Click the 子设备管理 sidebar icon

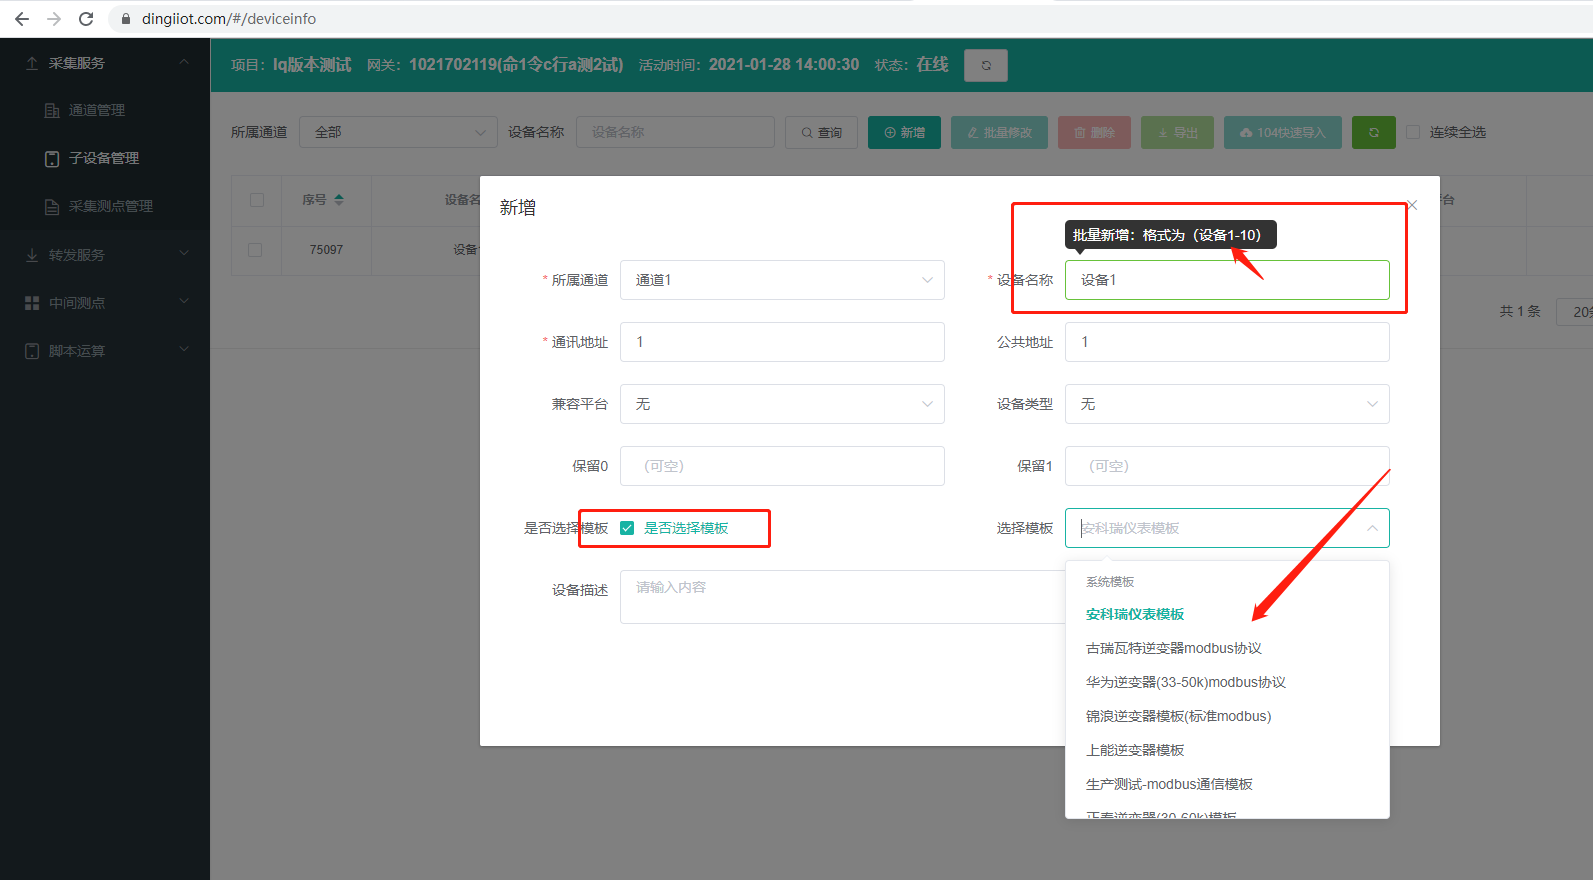tap(52, 159)
